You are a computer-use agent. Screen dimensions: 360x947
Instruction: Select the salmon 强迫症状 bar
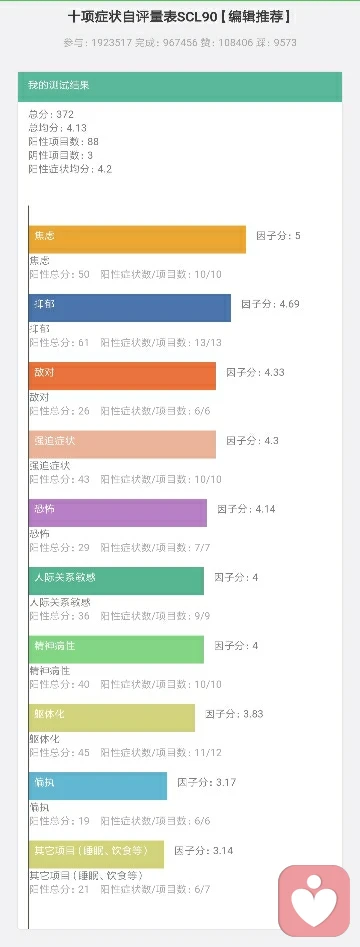(x=122, y=444)
